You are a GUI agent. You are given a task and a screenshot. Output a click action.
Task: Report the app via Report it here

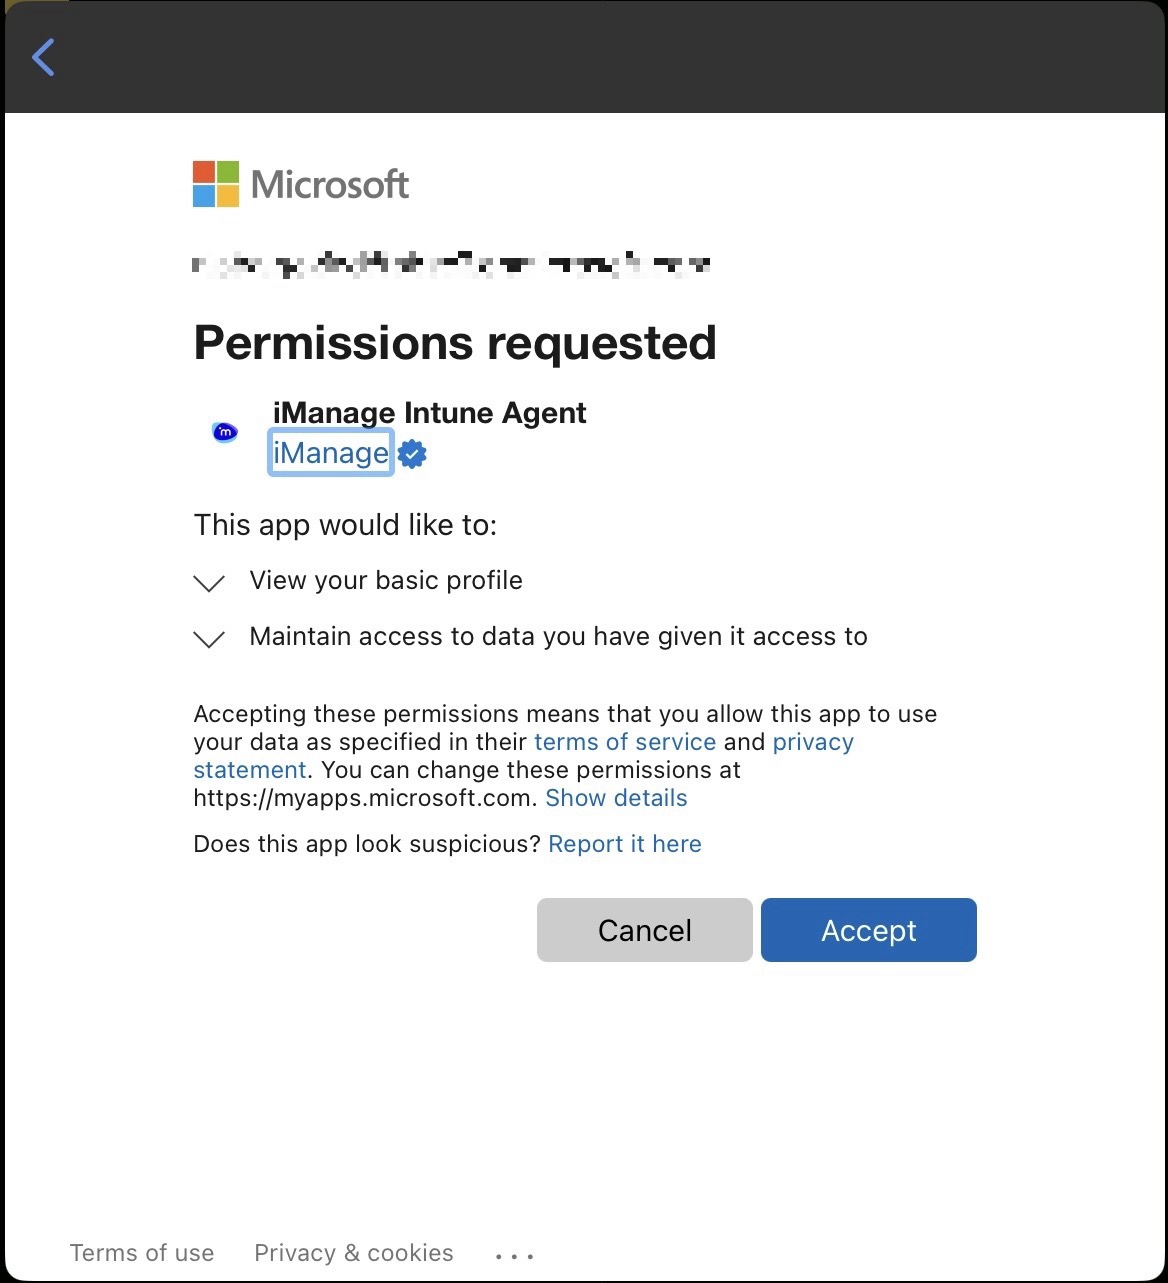625,844
